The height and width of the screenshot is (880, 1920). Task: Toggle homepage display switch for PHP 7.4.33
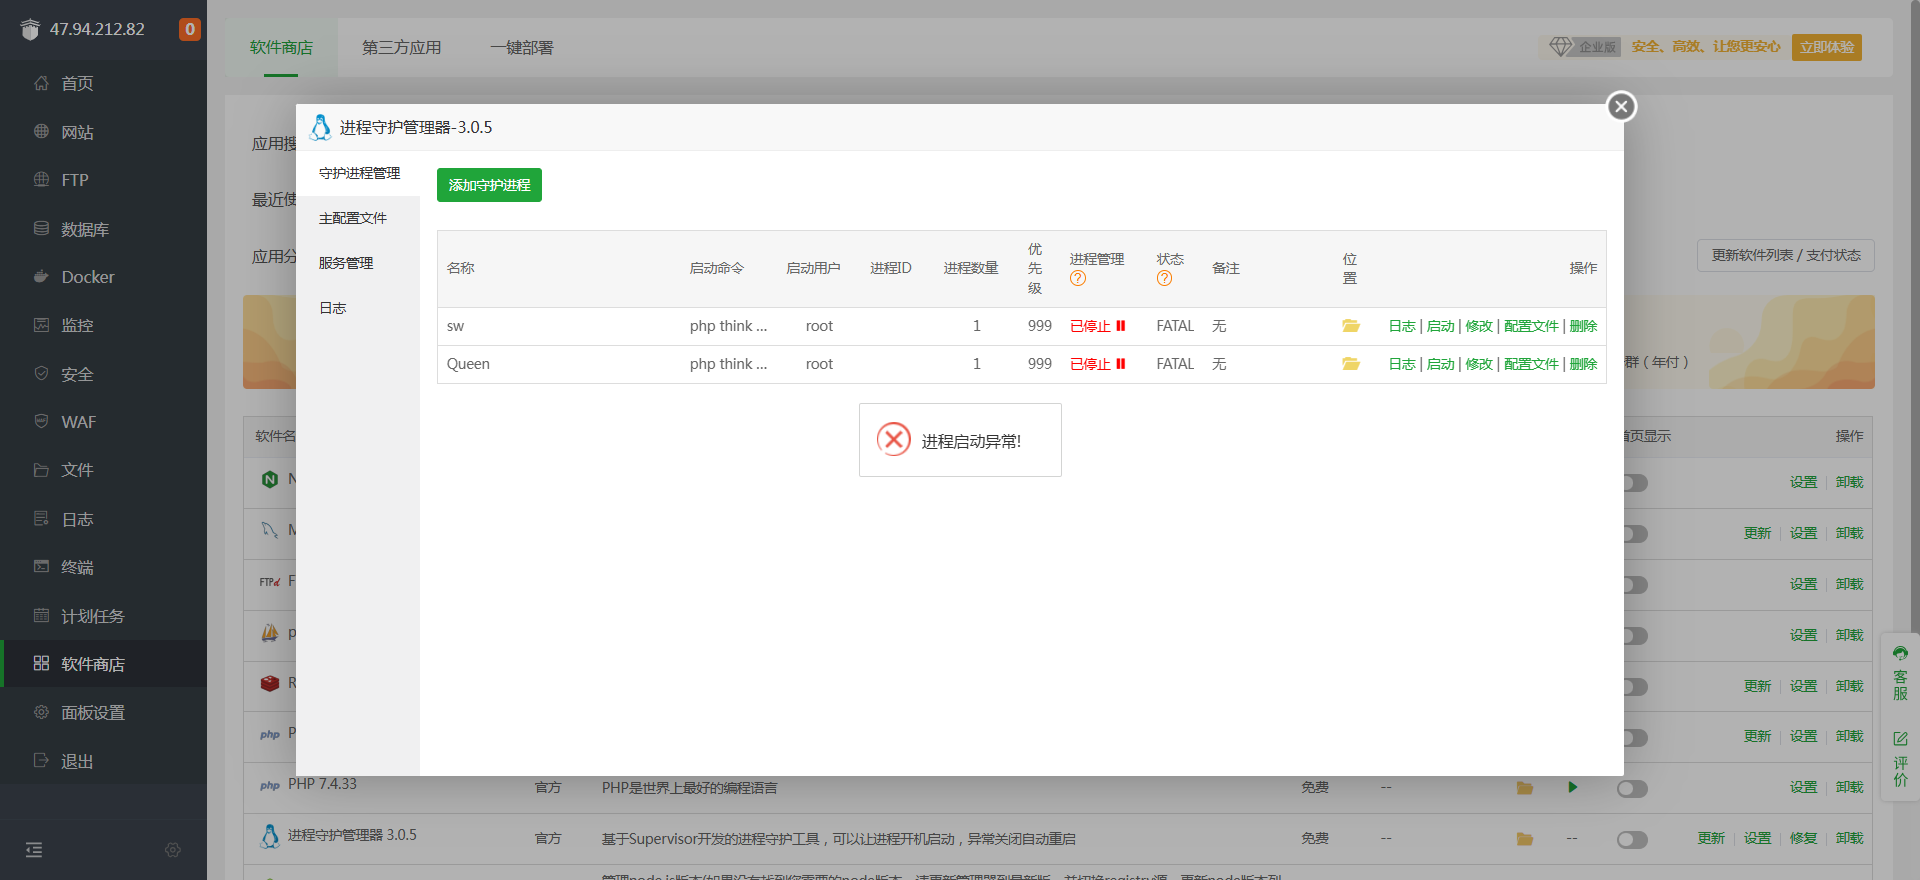point(1632,789)
